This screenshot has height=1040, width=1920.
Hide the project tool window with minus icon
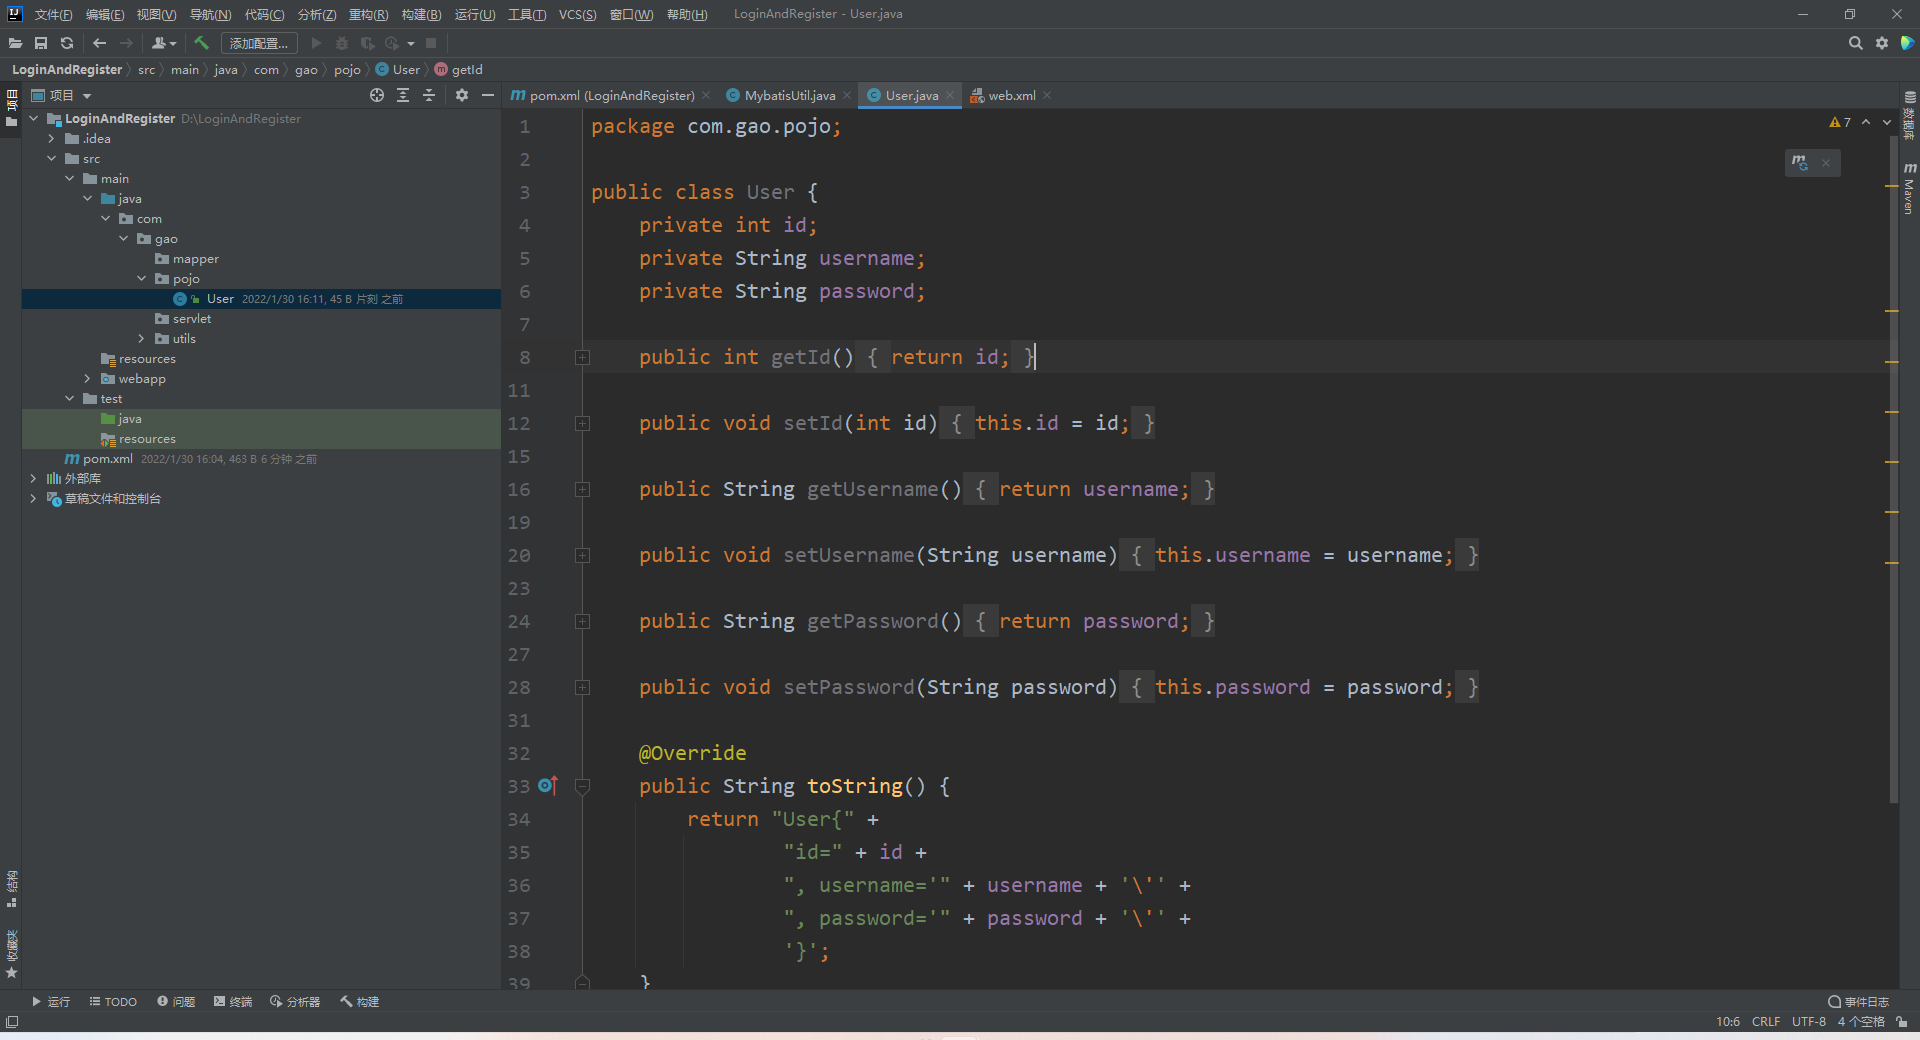(x=488, y=95)
